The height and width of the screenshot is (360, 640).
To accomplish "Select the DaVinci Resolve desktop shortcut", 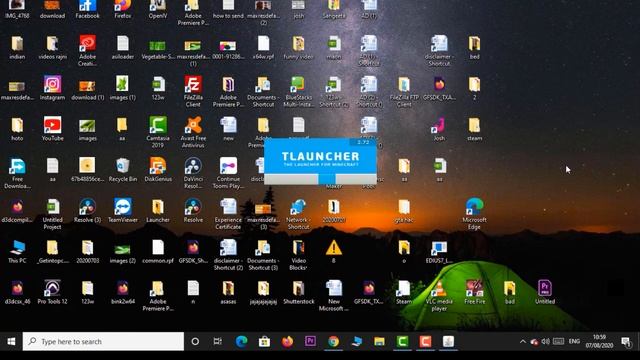I will (x=193, y=173).
